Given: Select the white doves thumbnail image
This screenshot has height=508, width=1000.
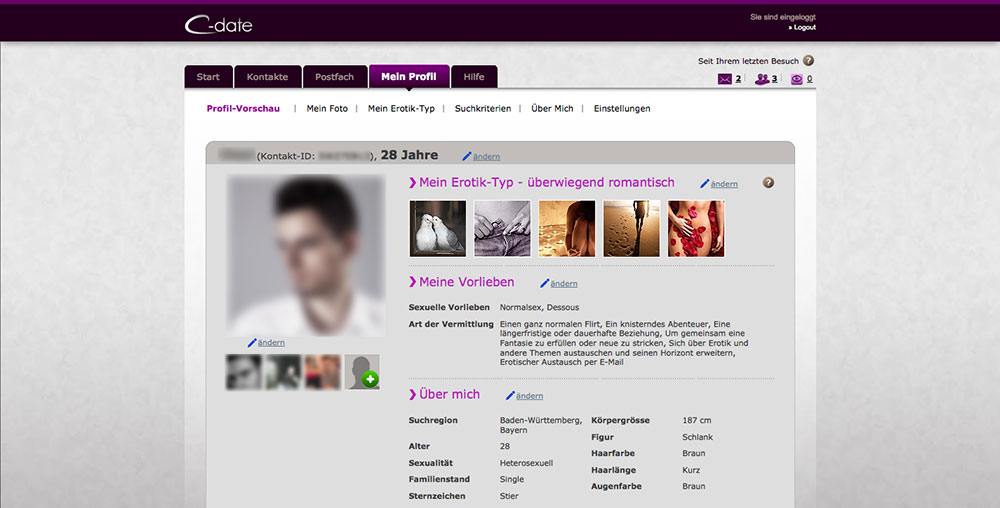Looking at the screenshot, I should click(x=438, y=229).
